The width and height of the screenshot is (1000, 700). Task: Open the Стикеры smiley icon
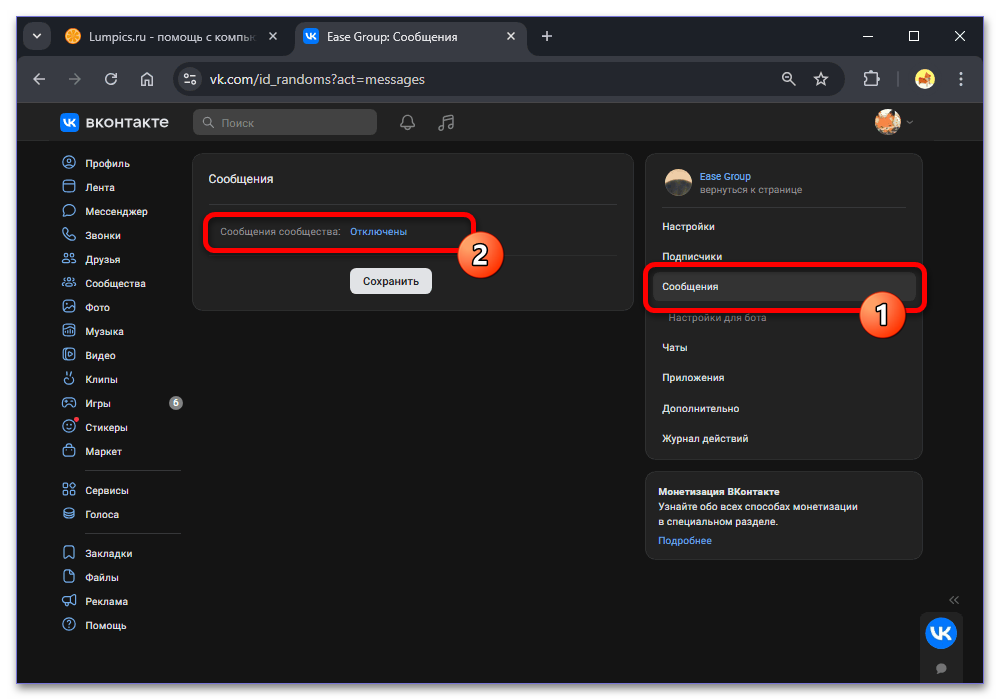[69, 426]
